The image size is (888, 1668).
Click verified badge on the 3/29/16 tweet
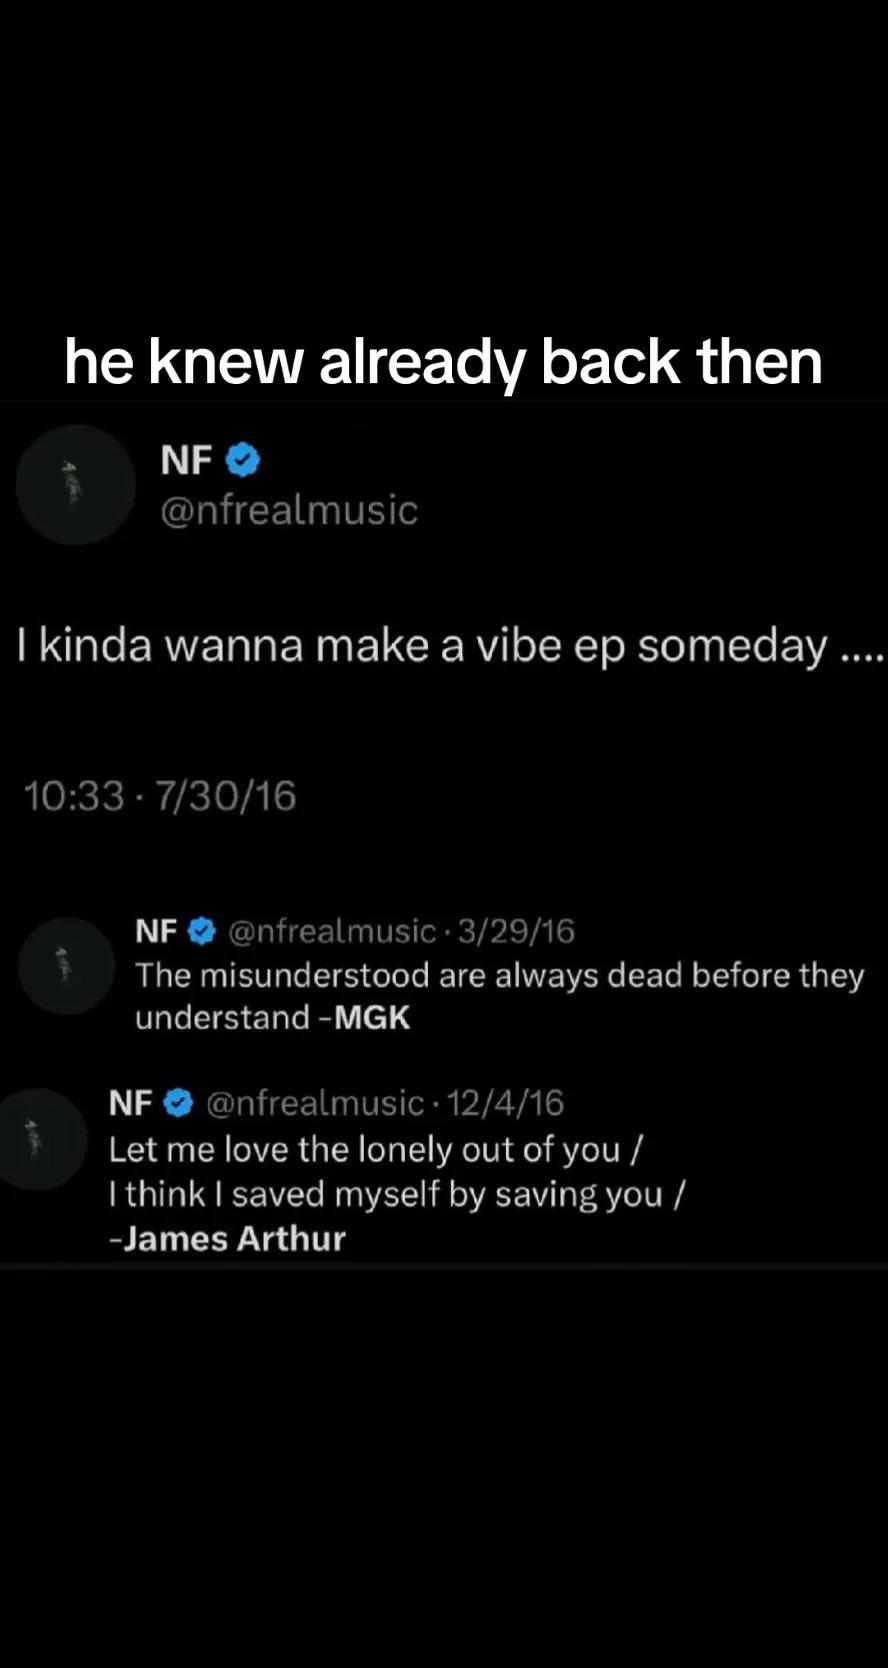pyautogui.click(x=202, y=931)
